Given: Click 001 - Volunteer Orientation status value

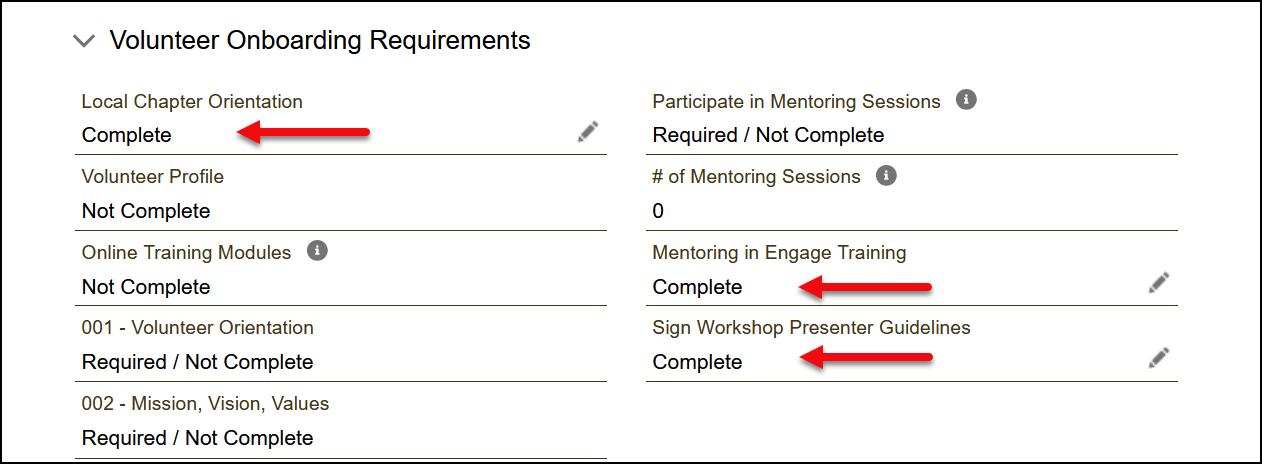Looking at the screenshot, I should [197, 362].
